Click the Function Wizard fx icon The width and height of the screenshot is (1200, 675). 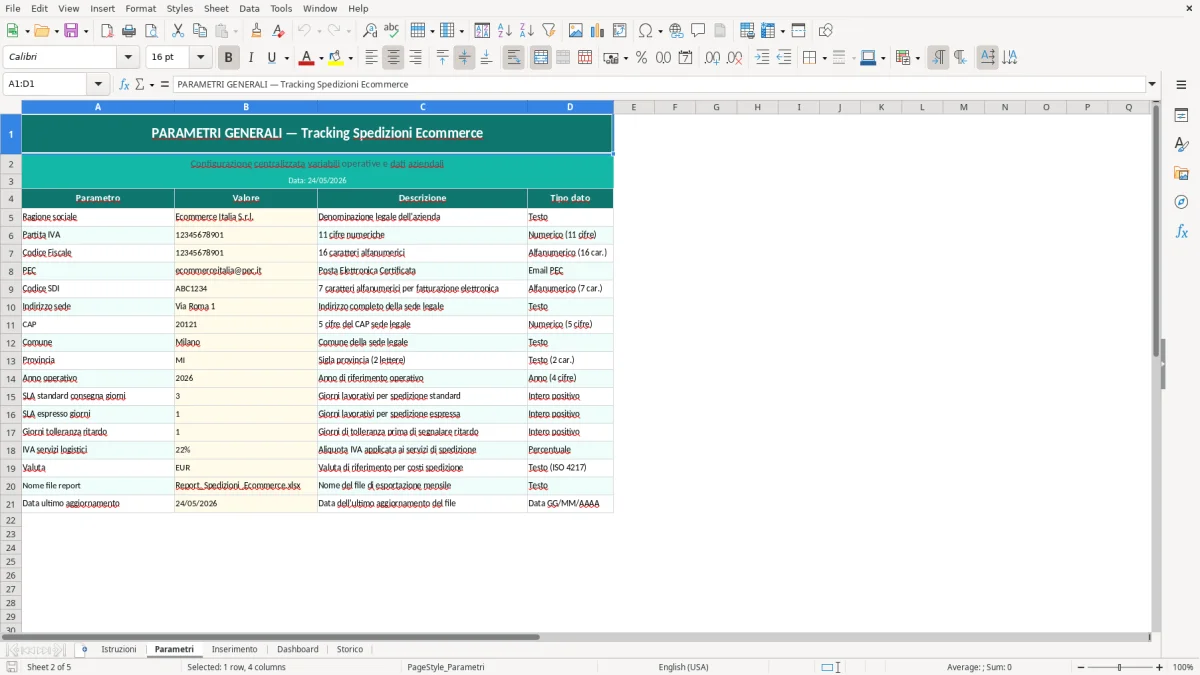[124, 84]
